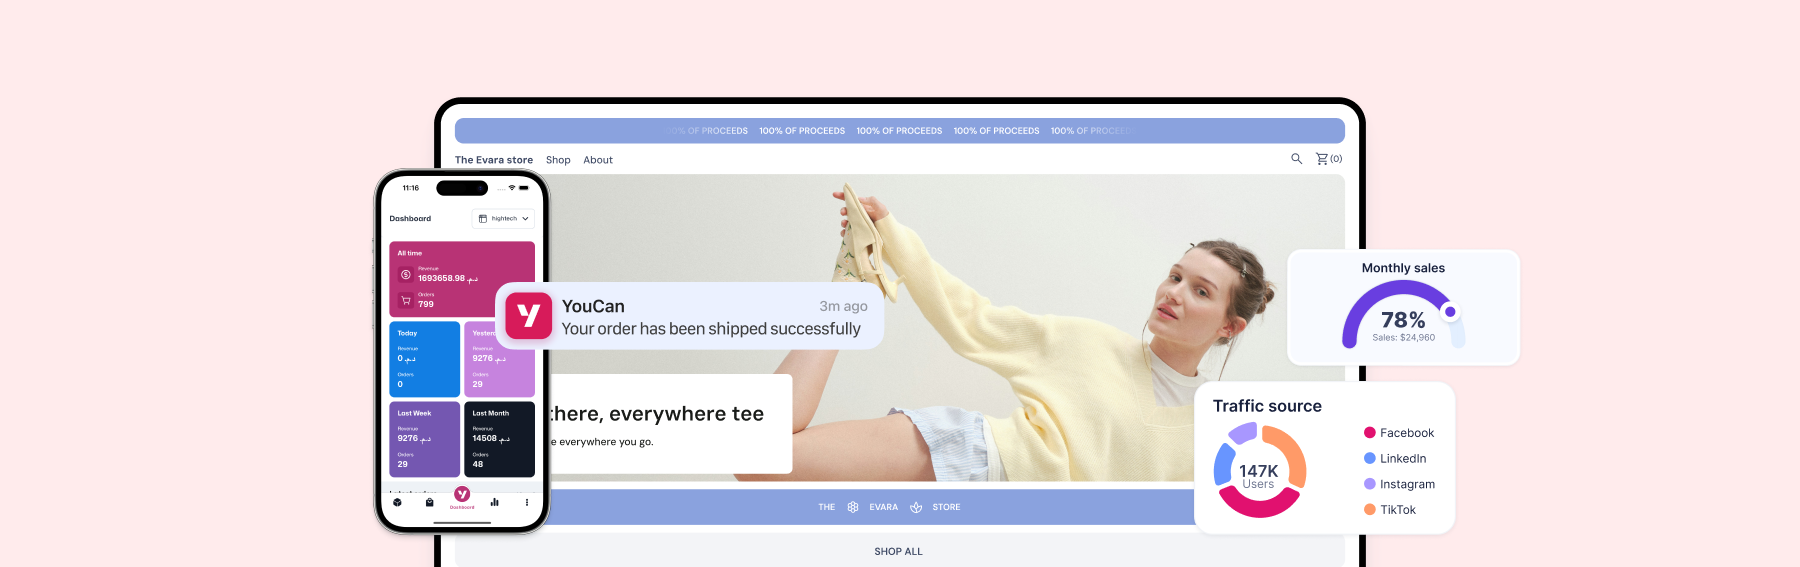Click the Monthly sales gauge knob
1800x567 pixels.
[1450, 311]
